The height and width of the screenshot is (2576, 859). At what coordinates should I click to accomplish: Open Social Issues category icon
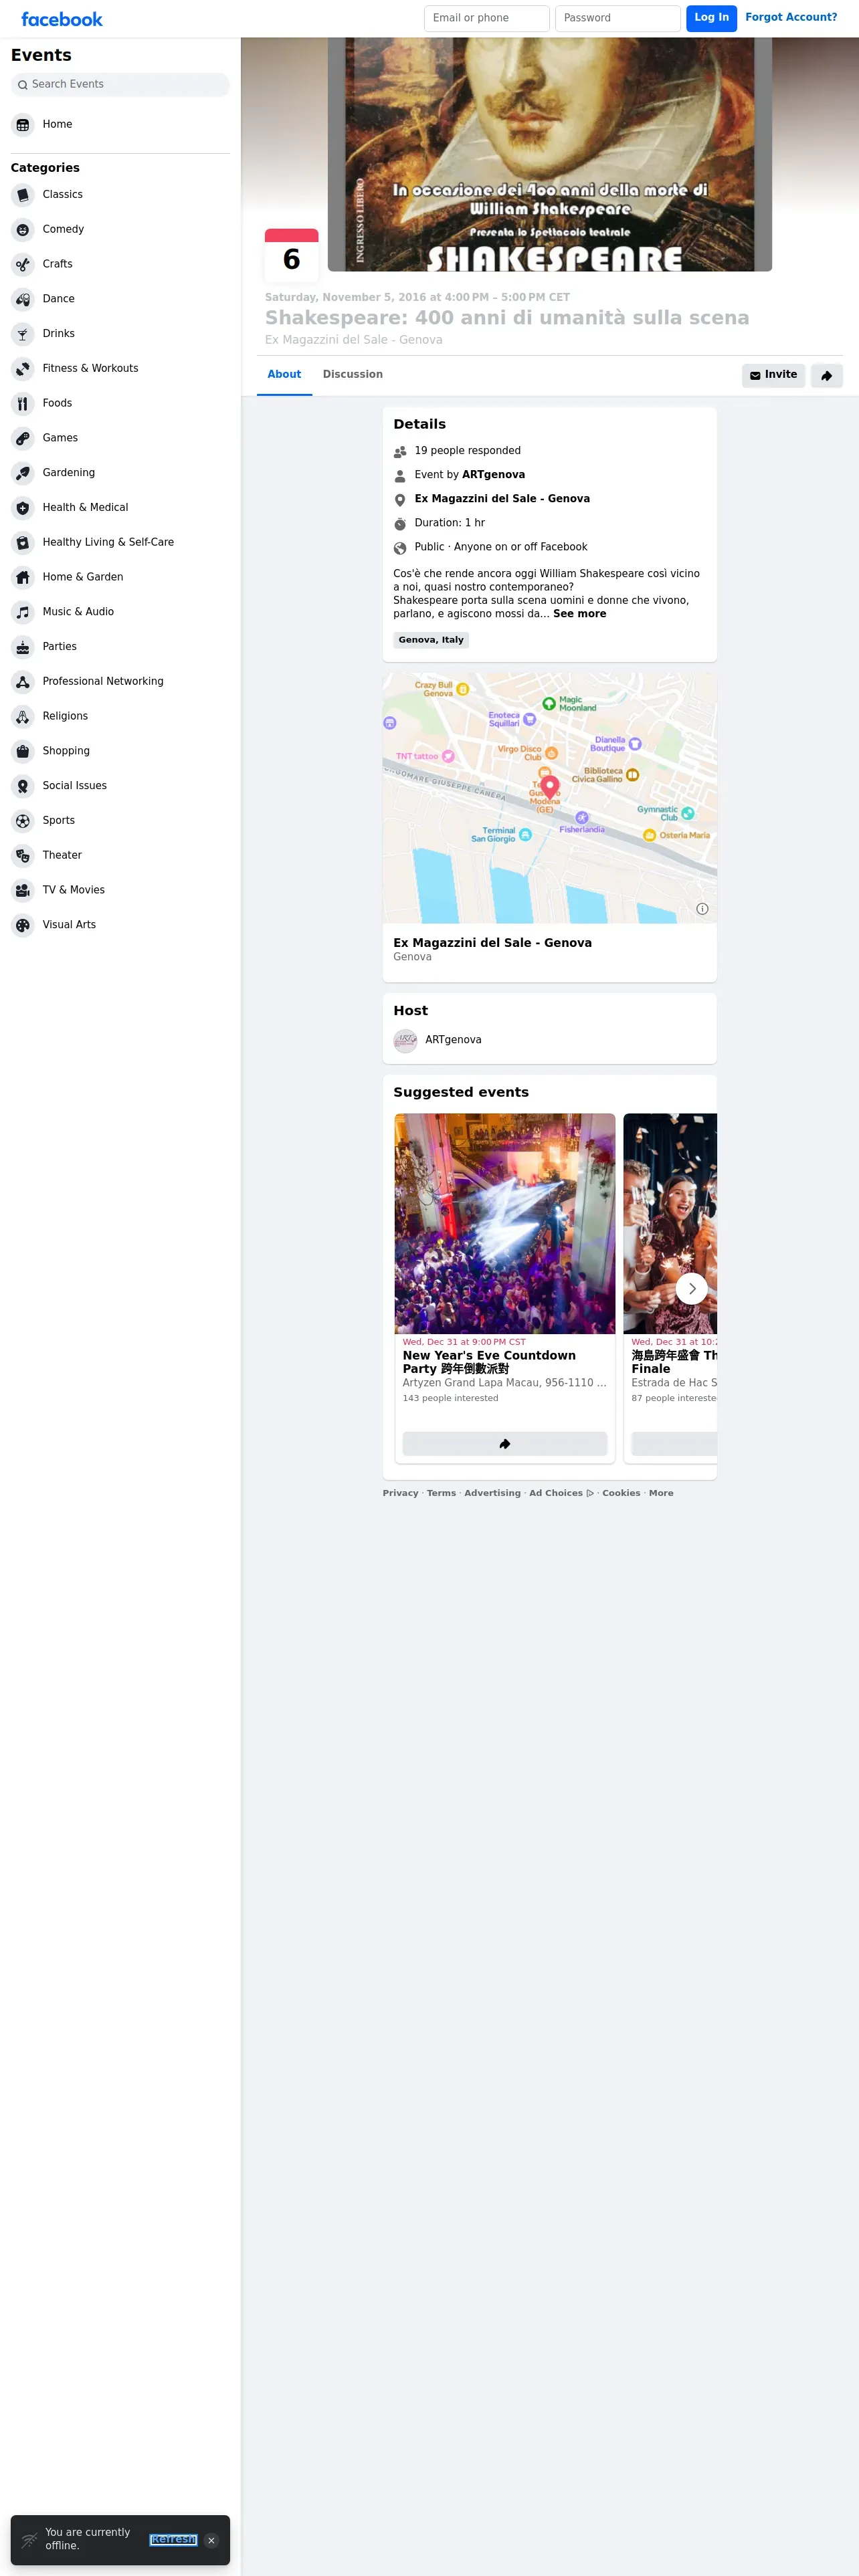(x=23, y=786)
